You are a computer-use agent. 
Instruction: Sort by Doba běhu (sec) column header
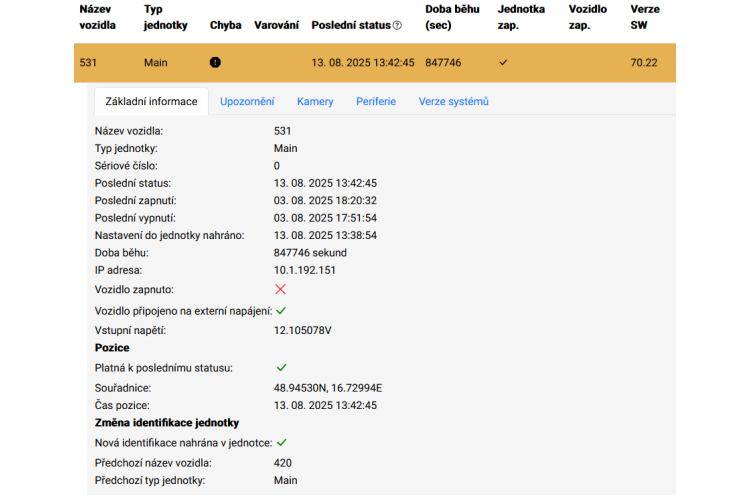click(452, 17)
